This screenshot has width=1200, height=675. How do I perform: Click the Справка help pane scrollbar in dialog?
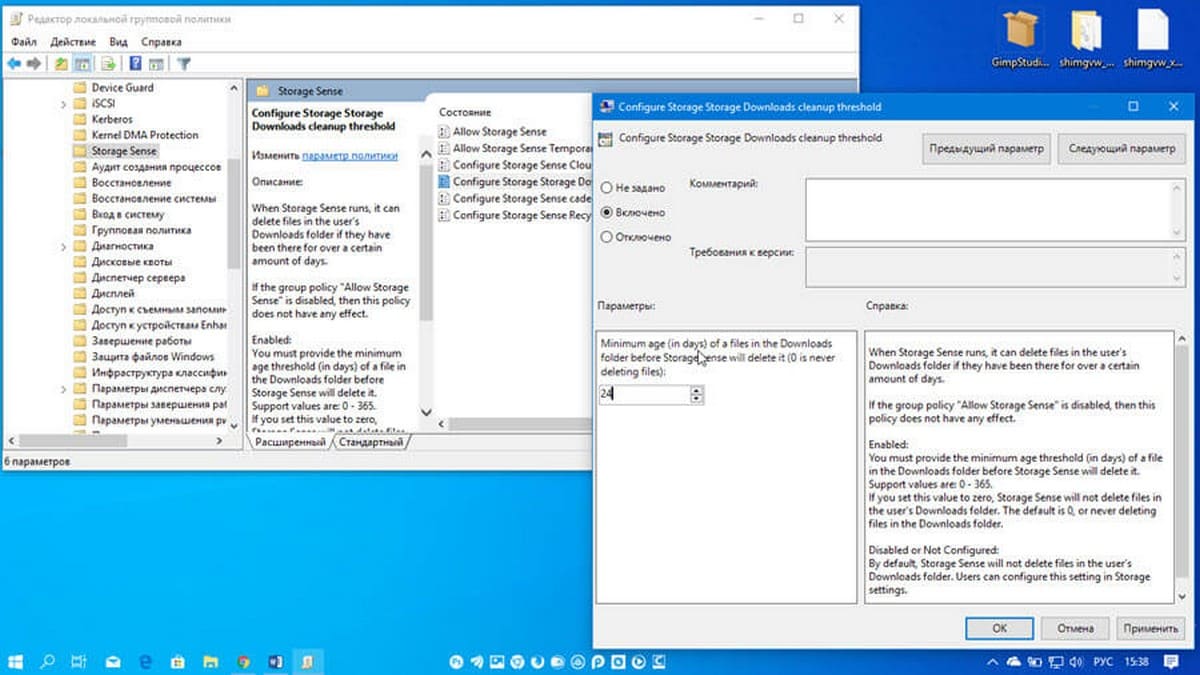[x=1182, y=467]
